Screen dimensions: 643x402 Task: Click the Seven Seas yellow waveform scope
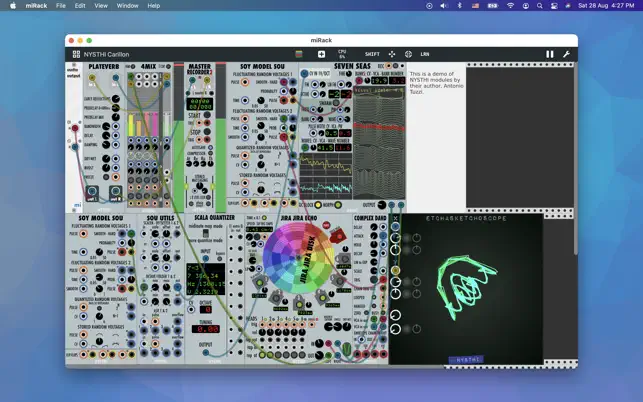[x=326, y=164]
